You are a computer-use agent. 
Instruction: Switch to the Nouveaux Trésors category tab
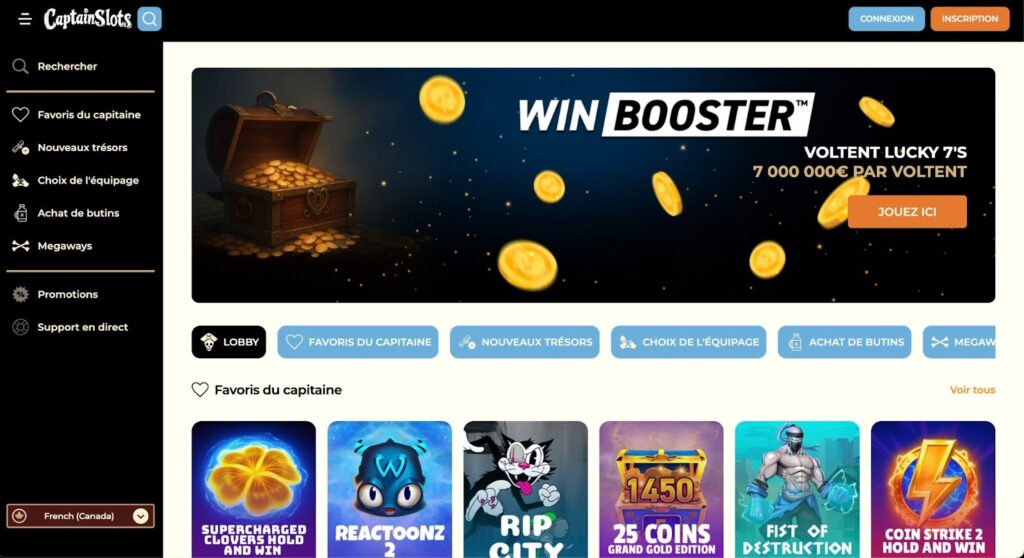tap(524, 342)
